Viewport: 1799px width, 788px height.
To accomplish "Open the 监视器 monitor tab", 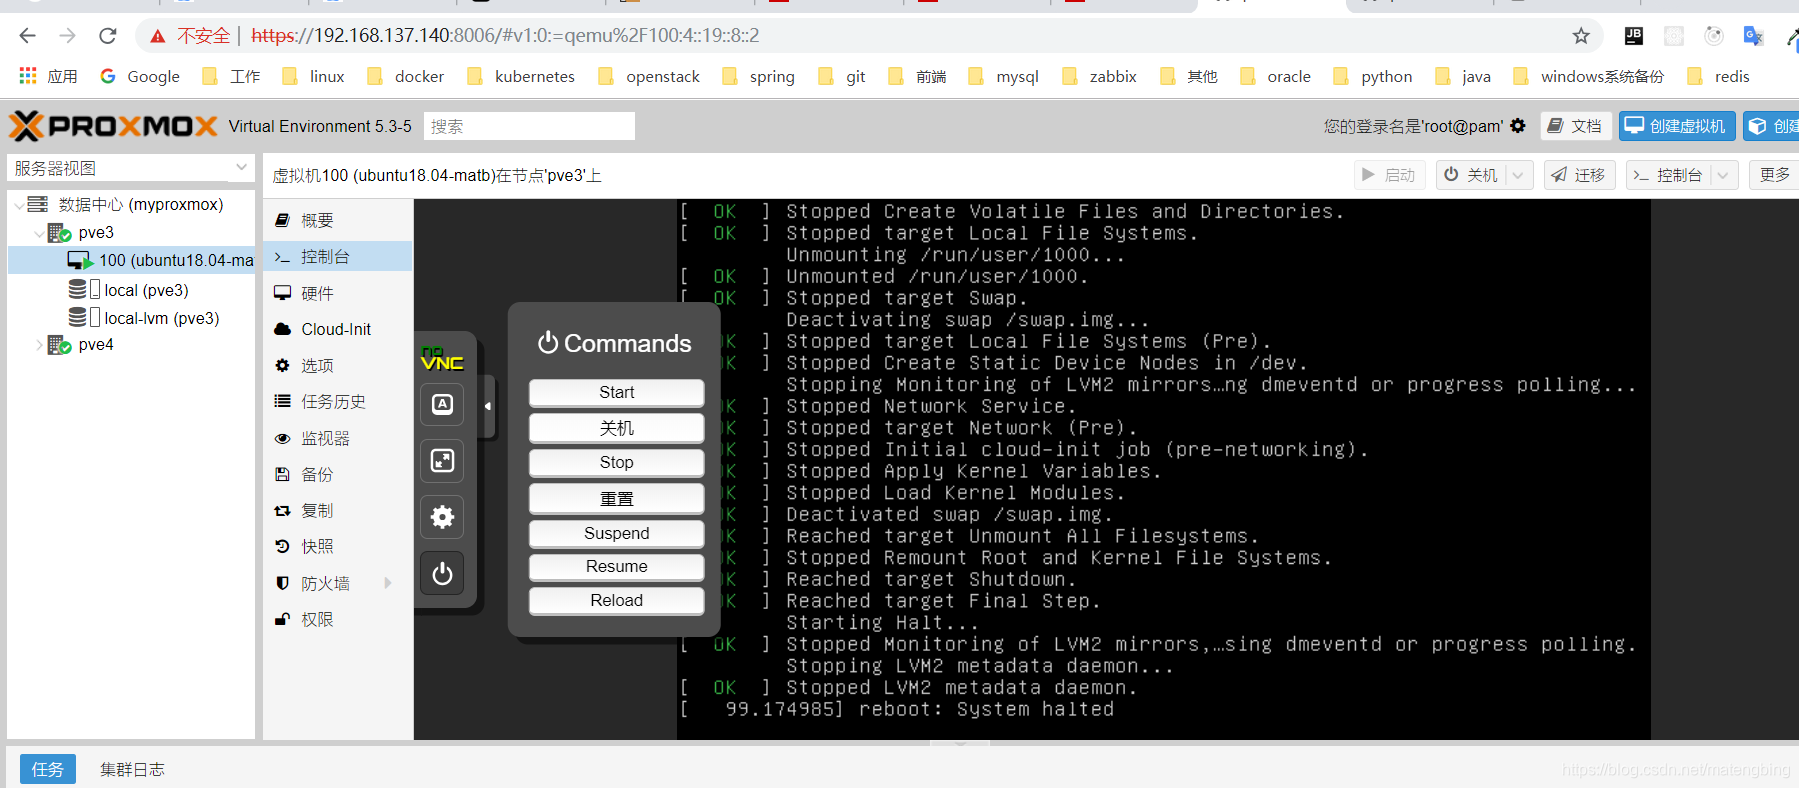I will click(x=338, y=438).
